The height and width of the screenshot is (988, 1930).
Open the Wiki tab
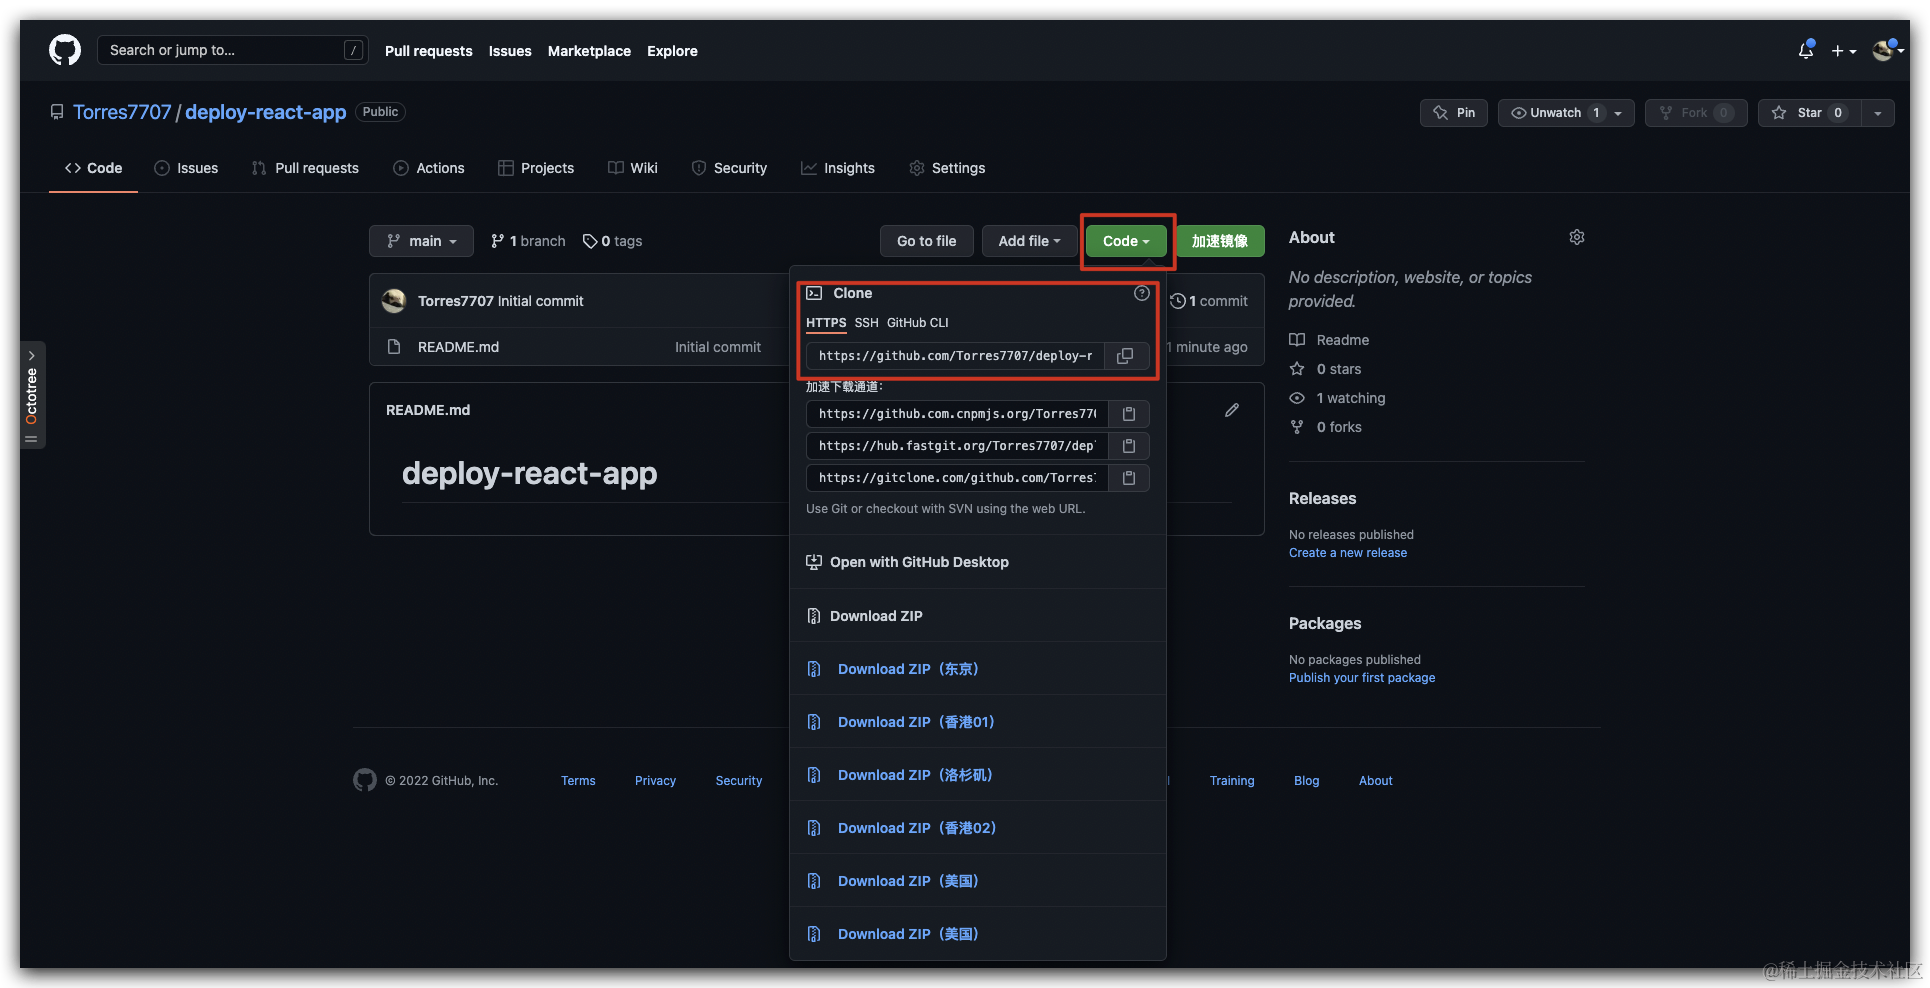click(633, 168)
